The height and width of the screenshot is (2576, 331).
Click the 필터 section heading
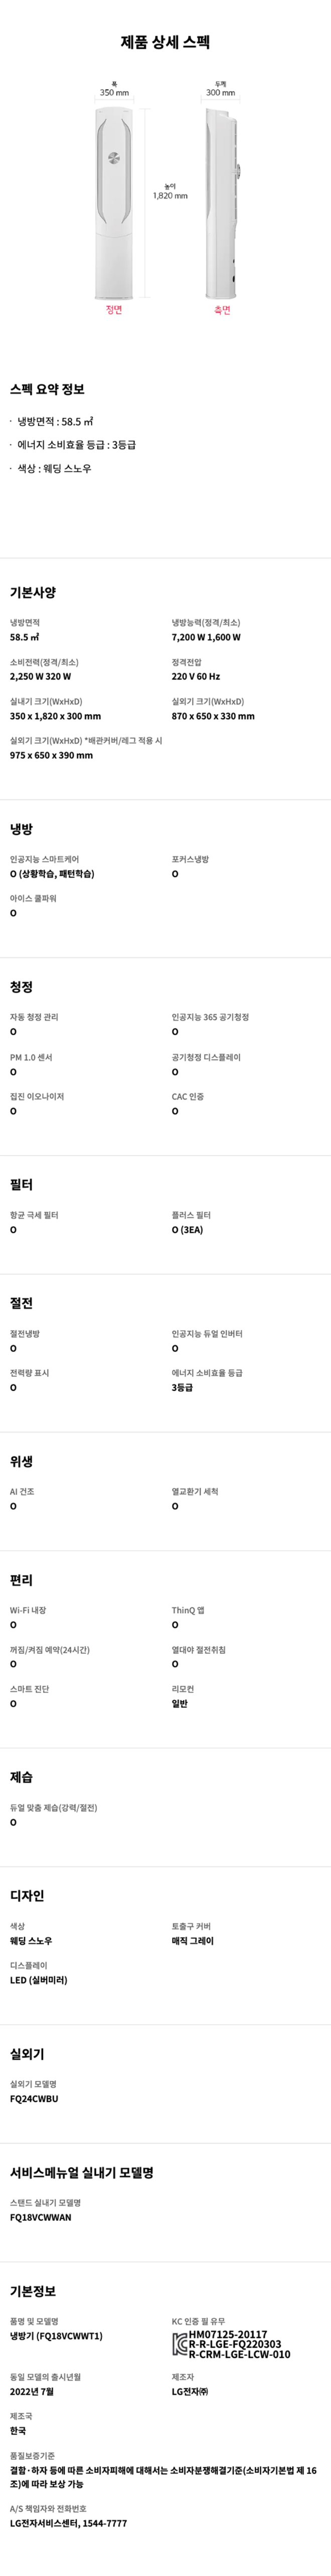(21, 1185)
